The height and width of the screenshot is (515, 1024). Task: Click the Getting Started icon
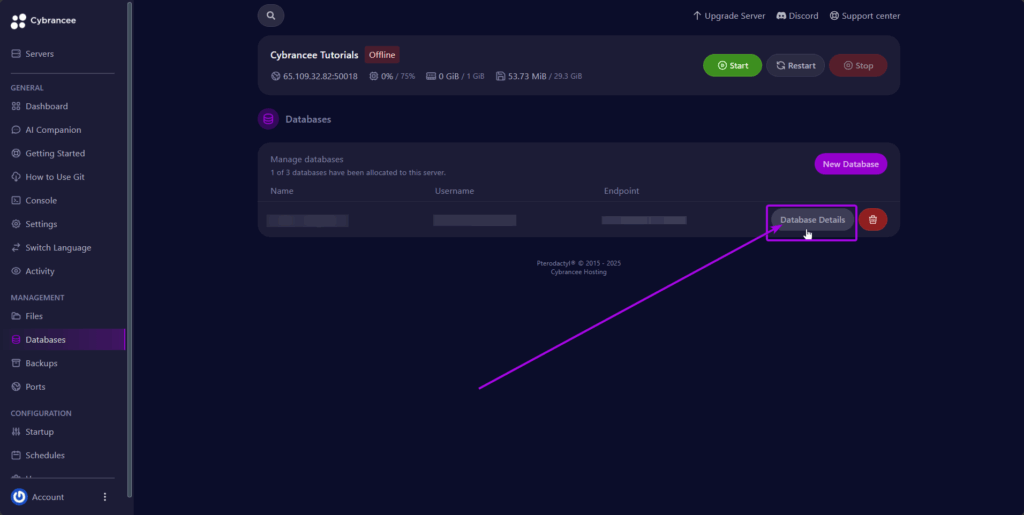[16, 153]
